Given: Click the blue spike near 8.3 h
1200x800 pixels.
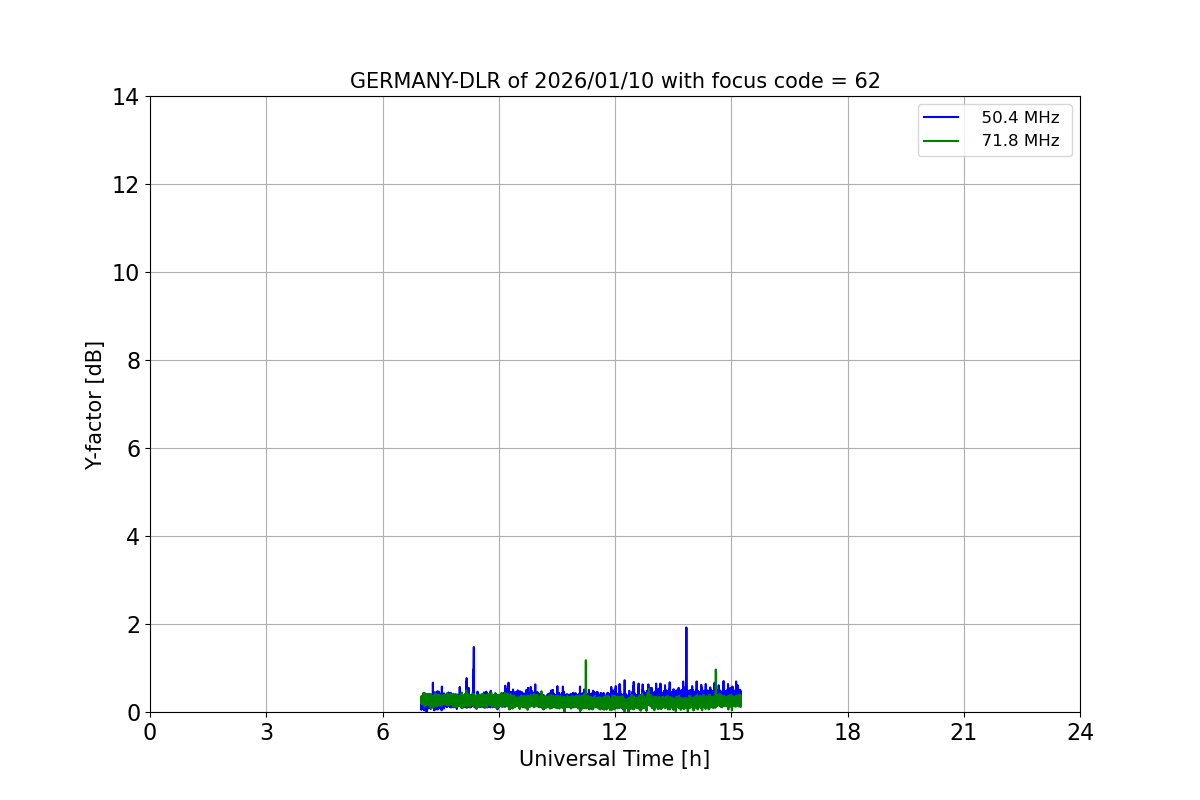Looking at the screenshot, I should pyautogui.click(x=473, y=668).
